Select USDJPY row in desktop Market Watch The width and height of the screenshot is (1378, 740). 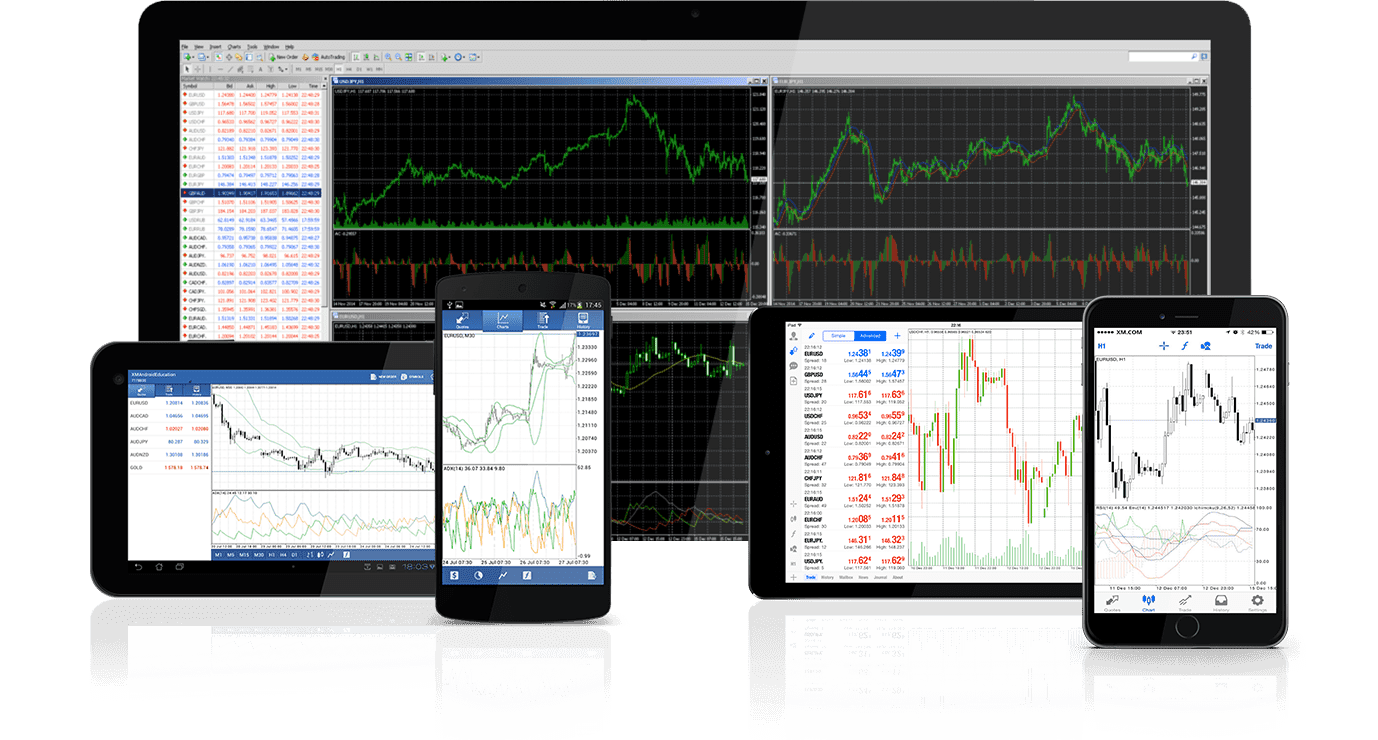pos(251,113)
